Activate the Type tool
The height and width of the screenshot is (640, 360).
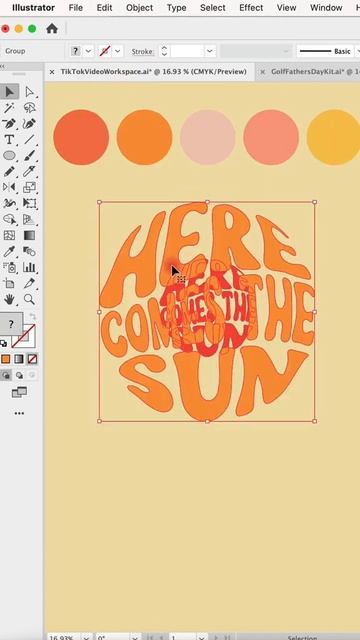point(9,140)
